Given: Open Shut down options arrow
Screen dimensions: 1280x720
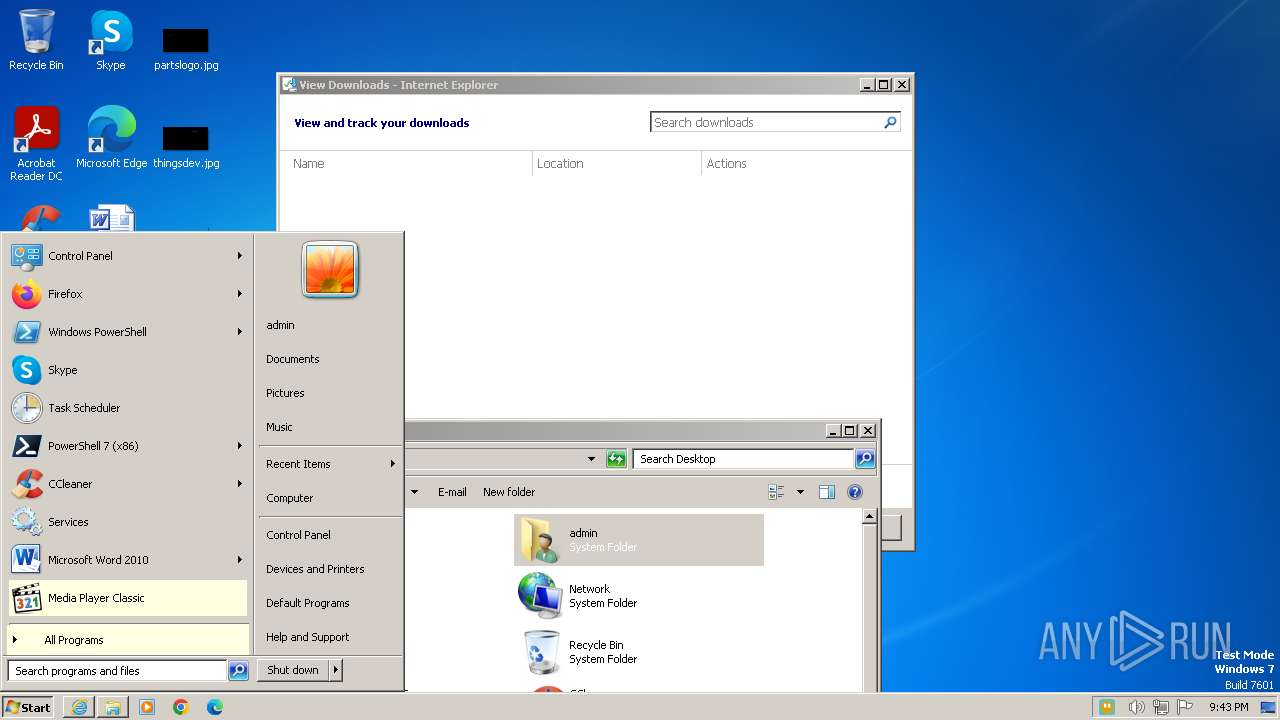Looking at the screenshot, I should pyautogui.click(x=336, y=670).
